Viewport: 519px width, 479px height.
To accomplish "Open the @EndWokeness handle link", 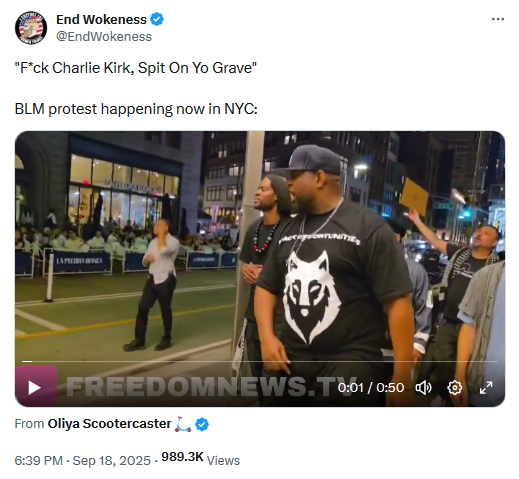I will pyautogui.click(x=104, y=36).
